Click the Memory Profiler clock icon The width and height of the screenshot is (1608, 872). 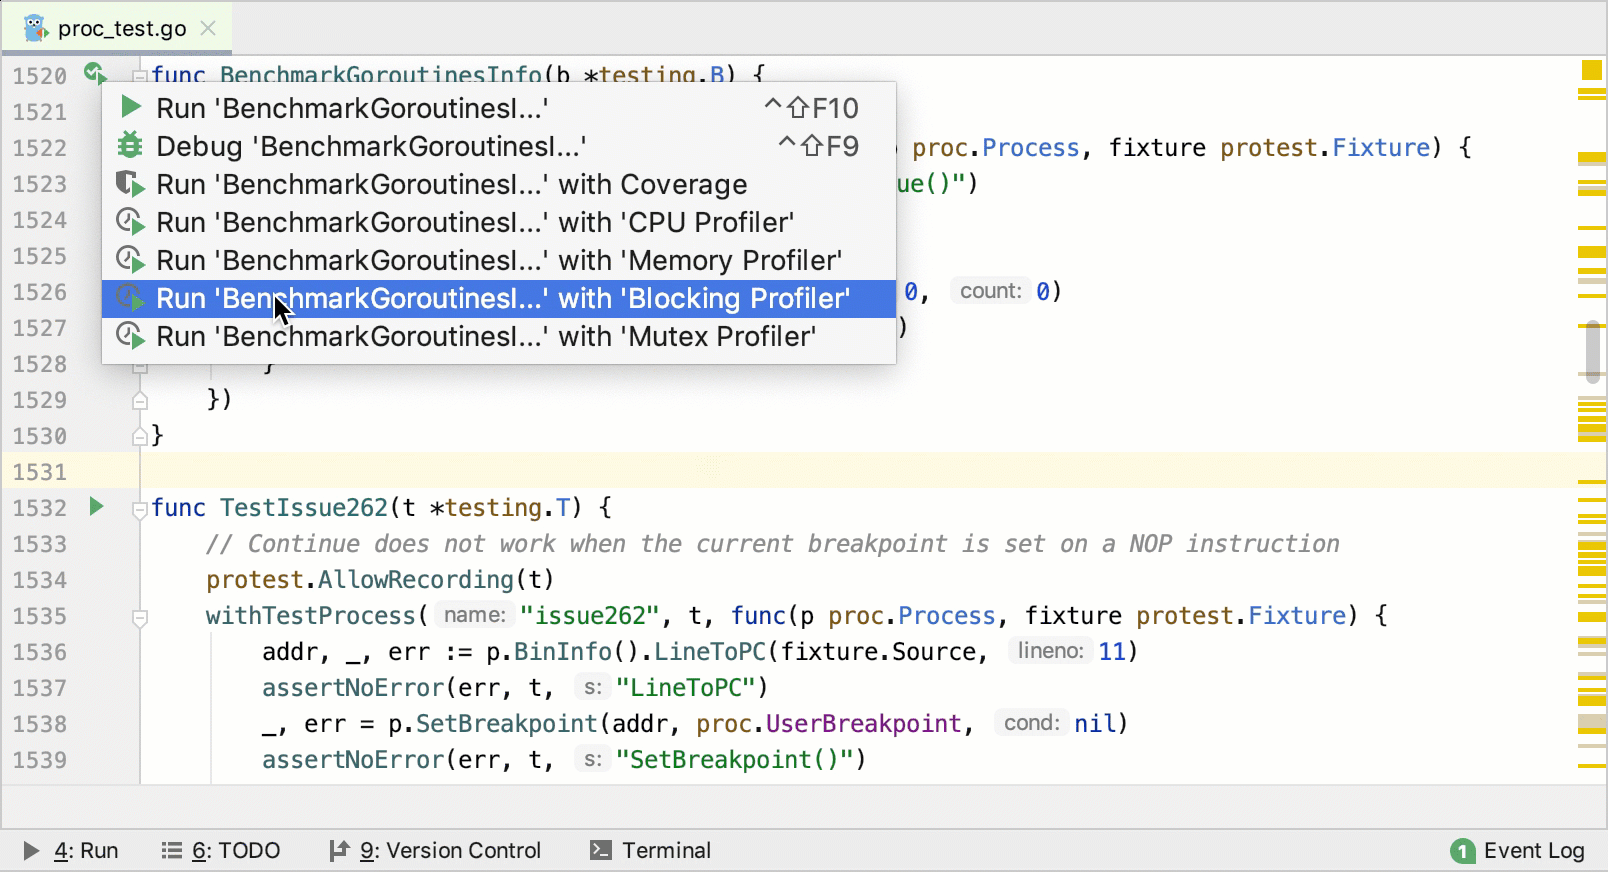(x=130, y=259)
